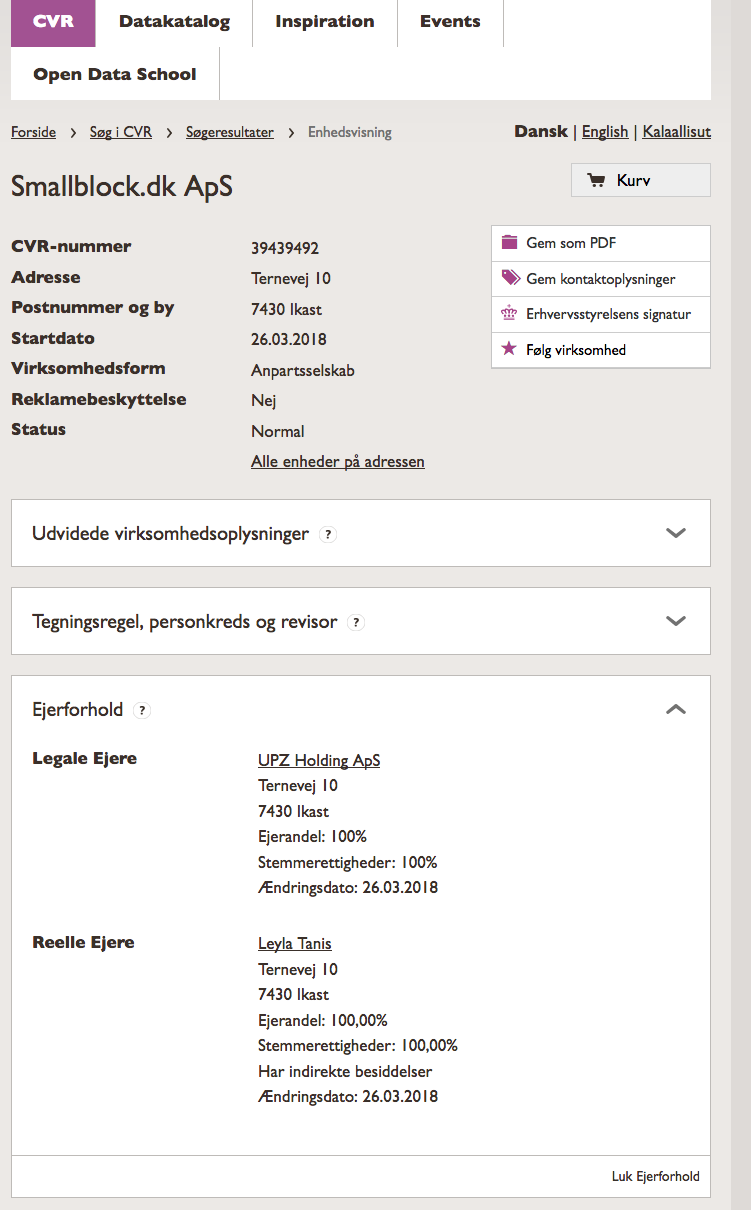The image size is (751, 1210).
Task: Open help icon next to Ejerforhold
Action: pyautogui.click(x=142, y=710)
